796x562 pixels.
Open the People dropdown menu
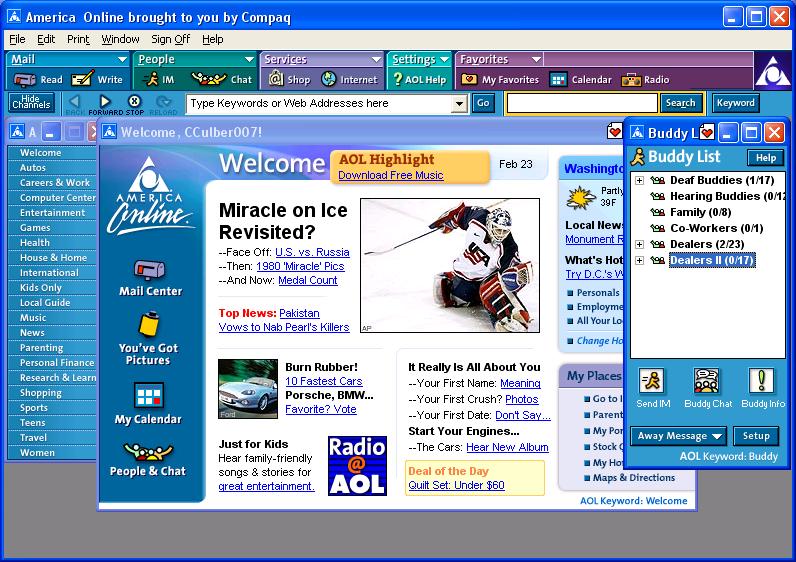tap(249, 59)
